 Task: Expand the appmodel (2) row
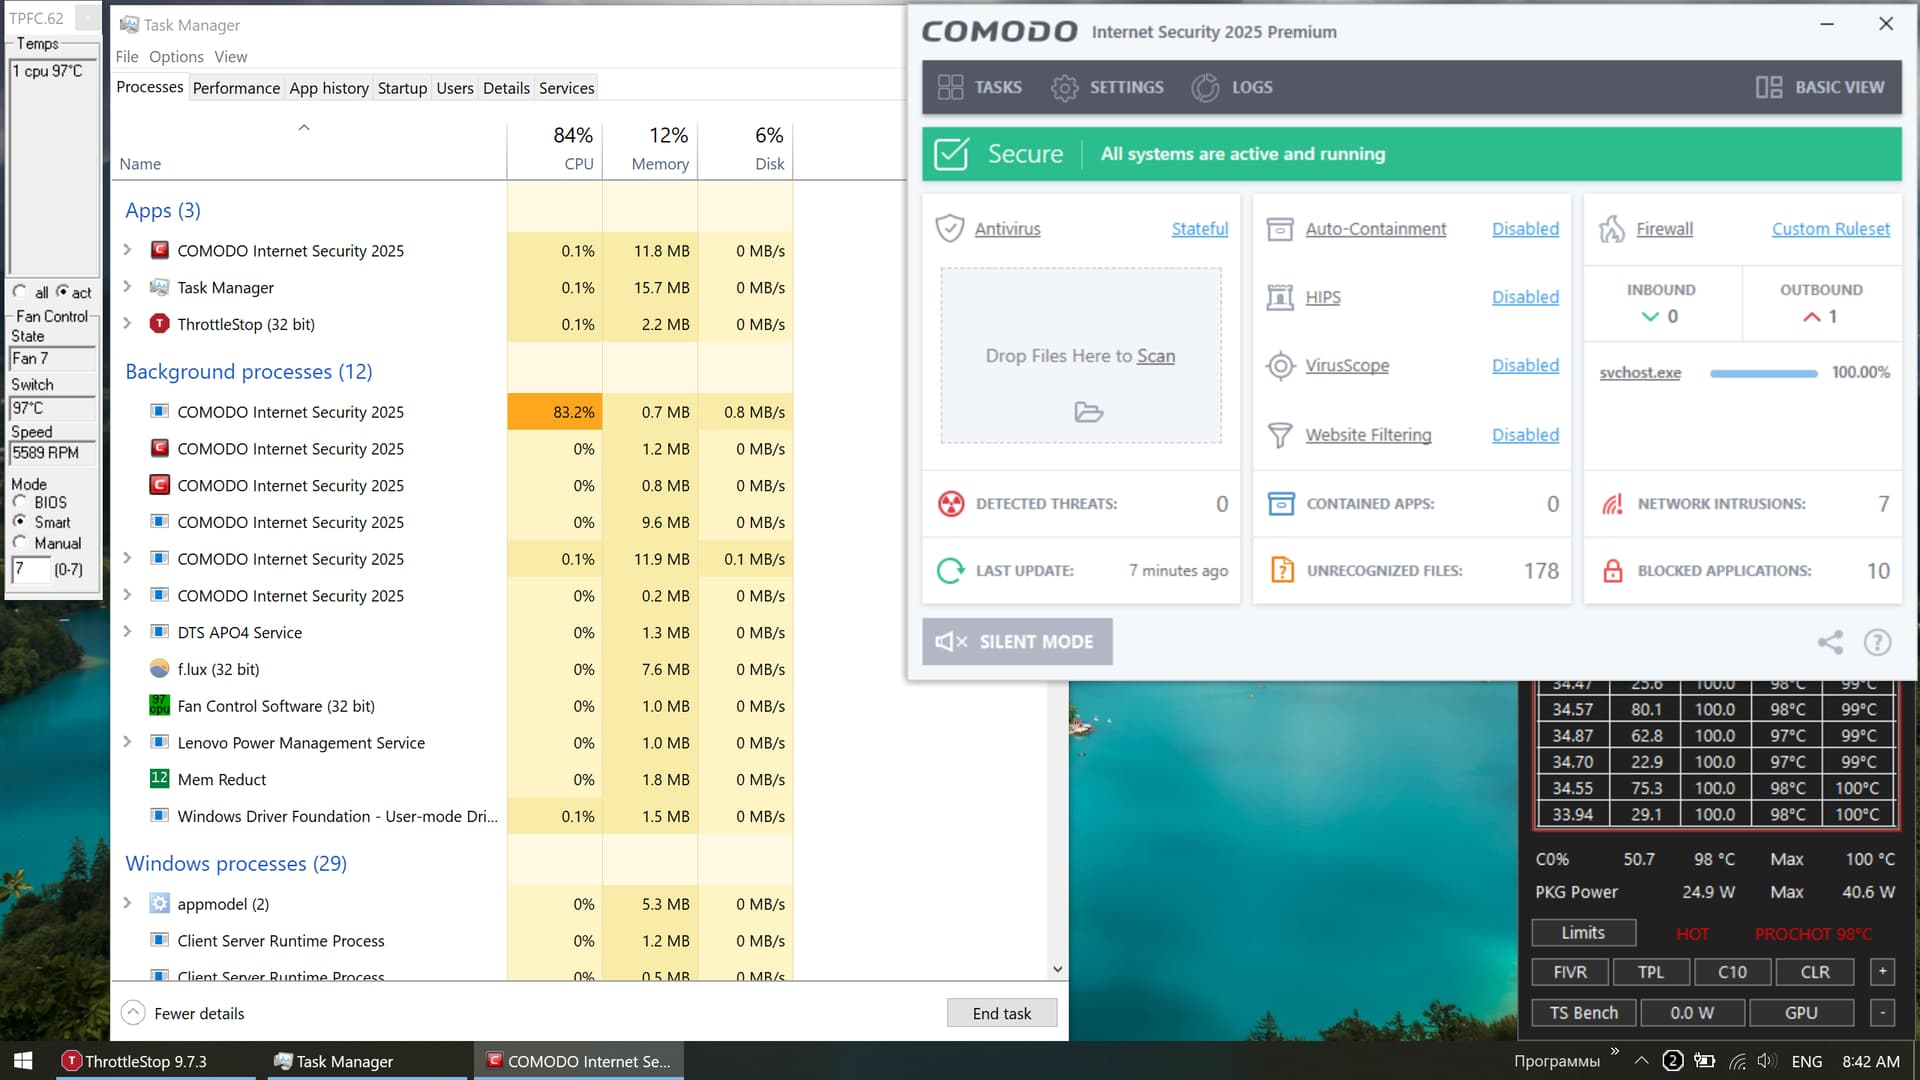(127, 904)
